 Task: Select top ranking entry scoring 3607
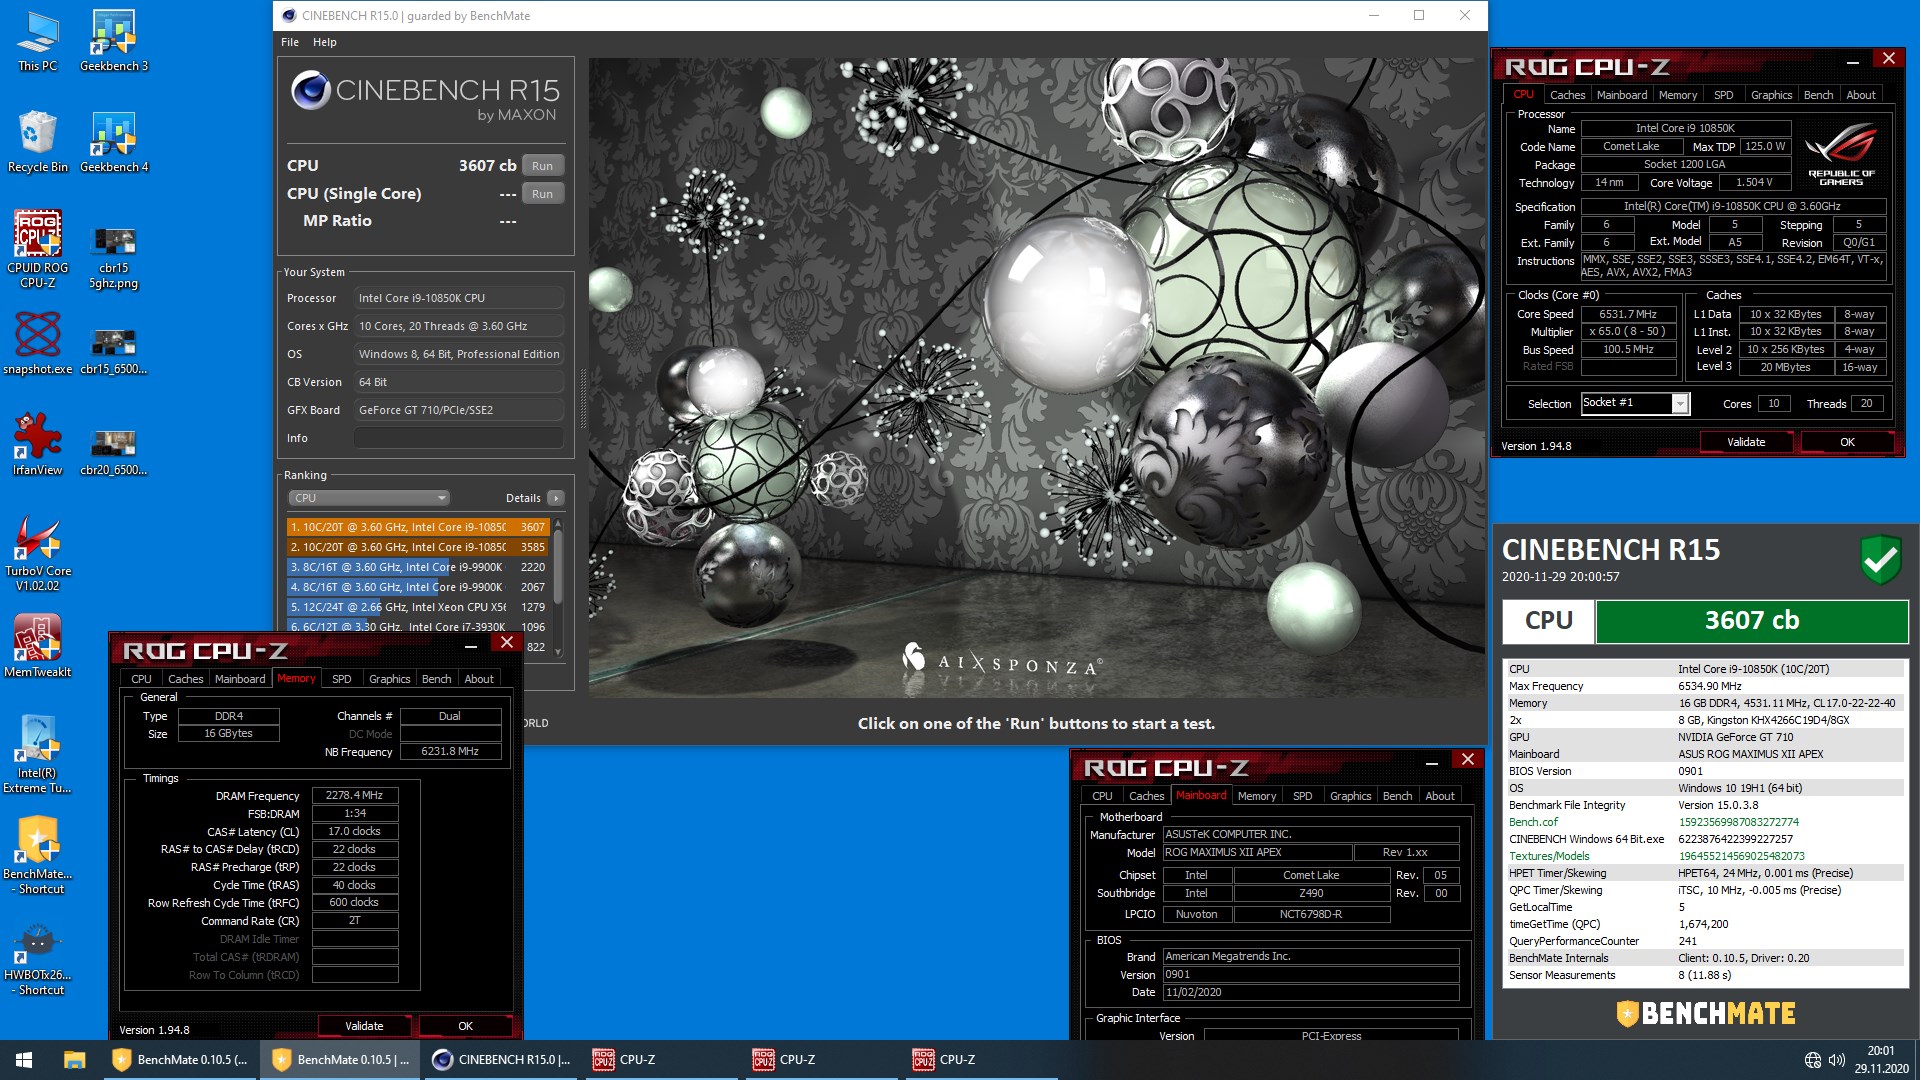click(417, 527)
